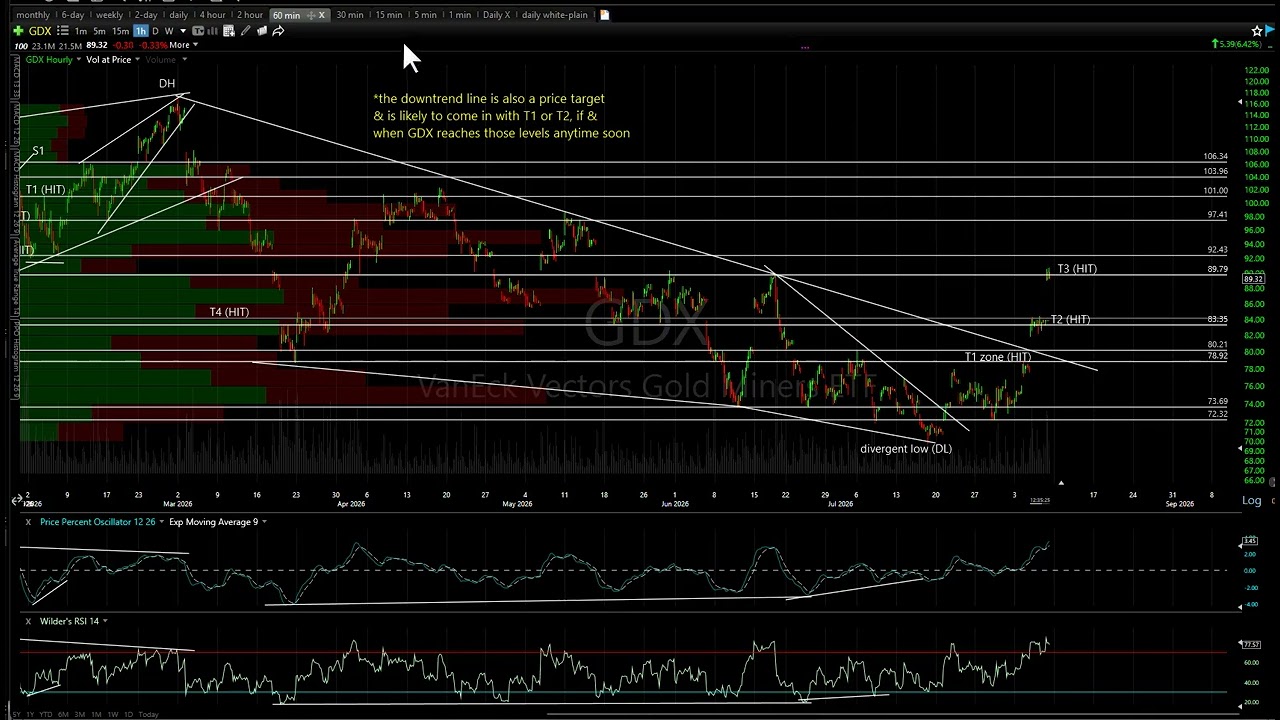Set range to 1M

[96, 714]
